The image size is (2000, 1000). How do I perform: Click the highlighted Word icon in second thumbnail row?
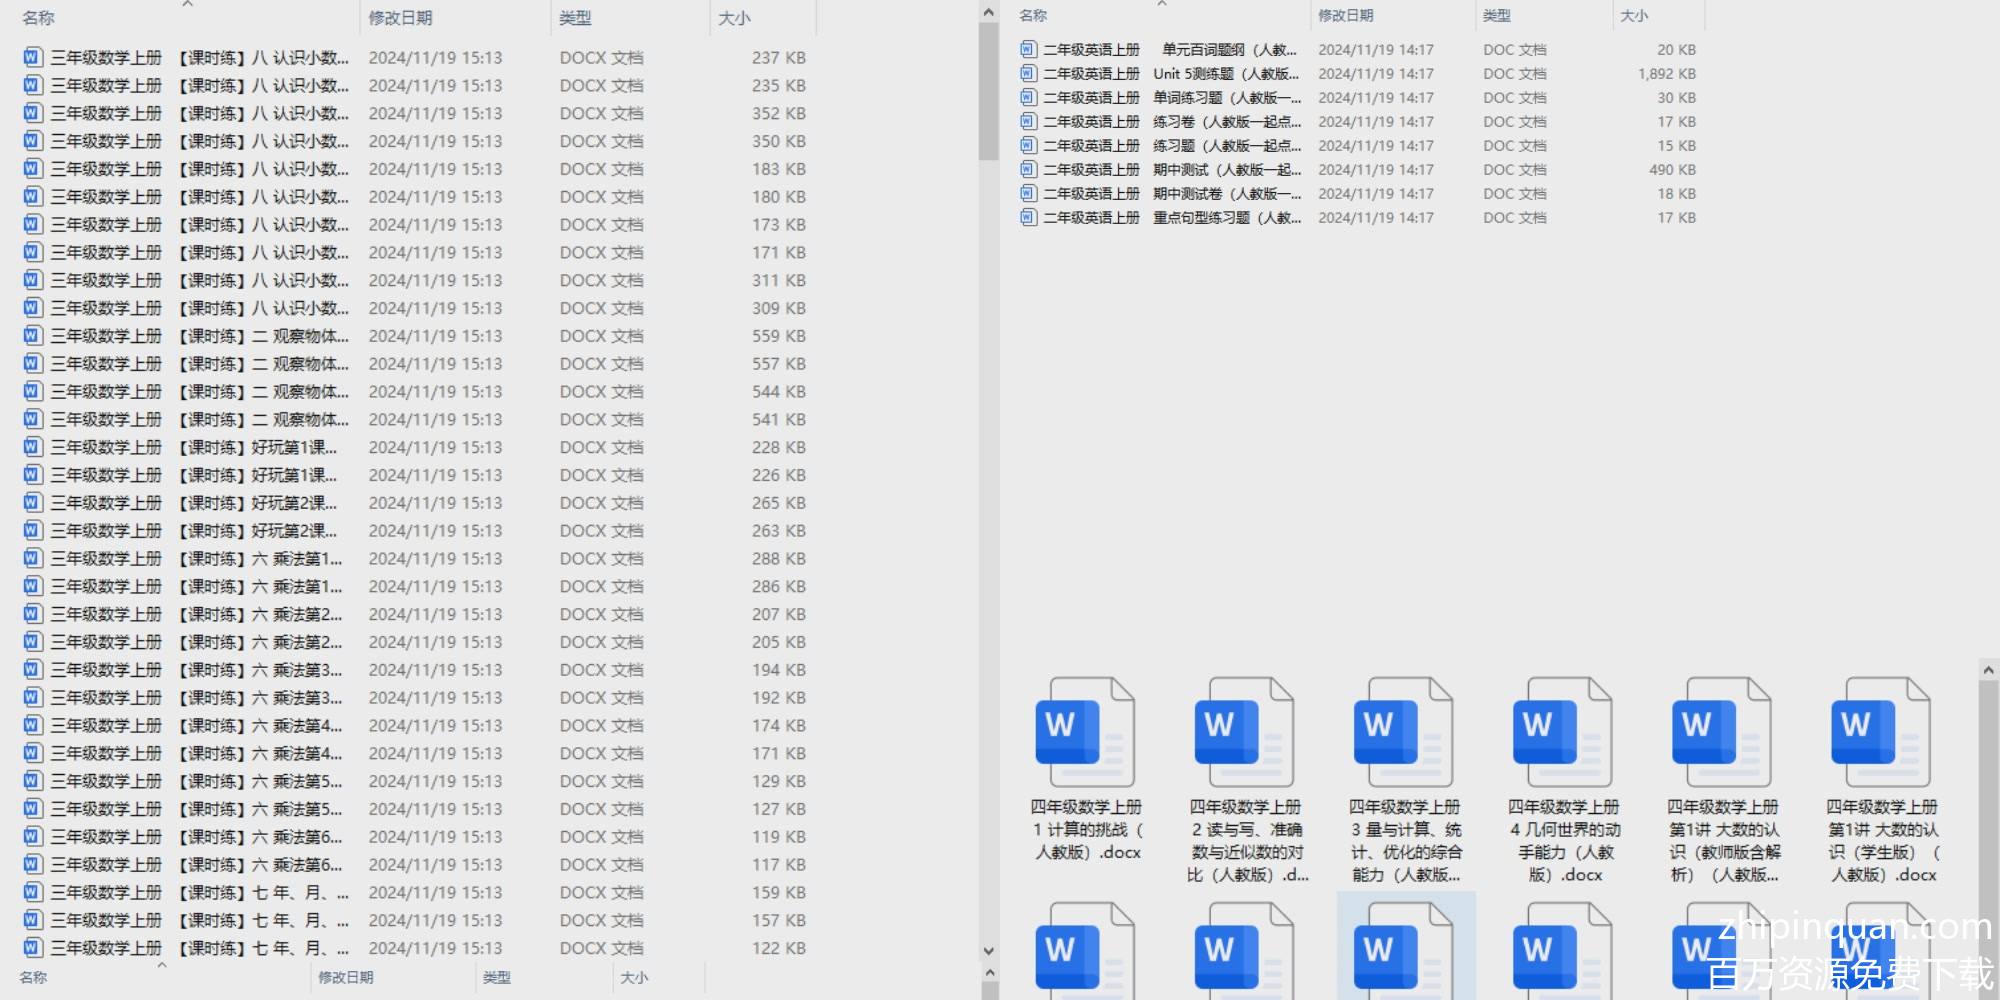click(x=1403, y=950)
